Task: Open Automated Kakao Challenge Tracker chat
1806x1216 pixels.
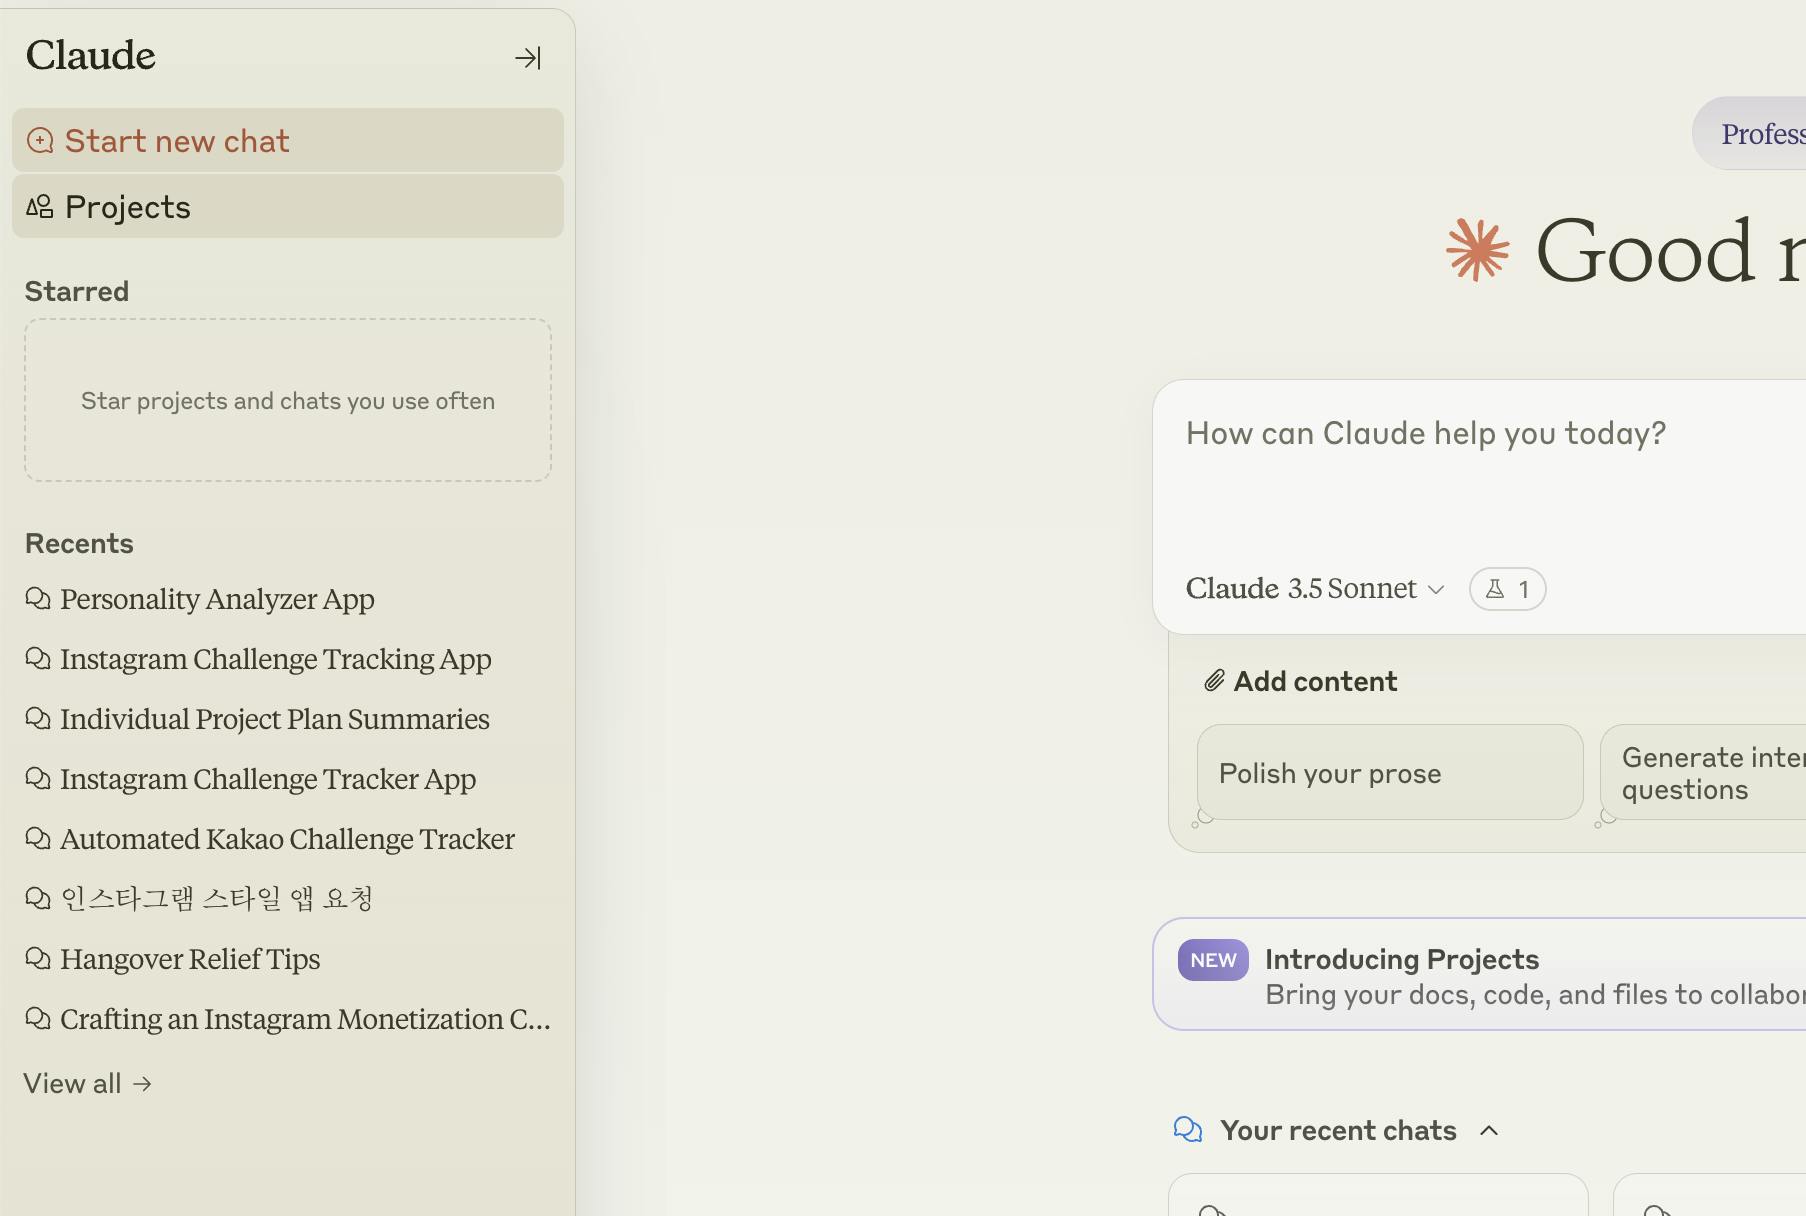Action: (x=287, y=839)
